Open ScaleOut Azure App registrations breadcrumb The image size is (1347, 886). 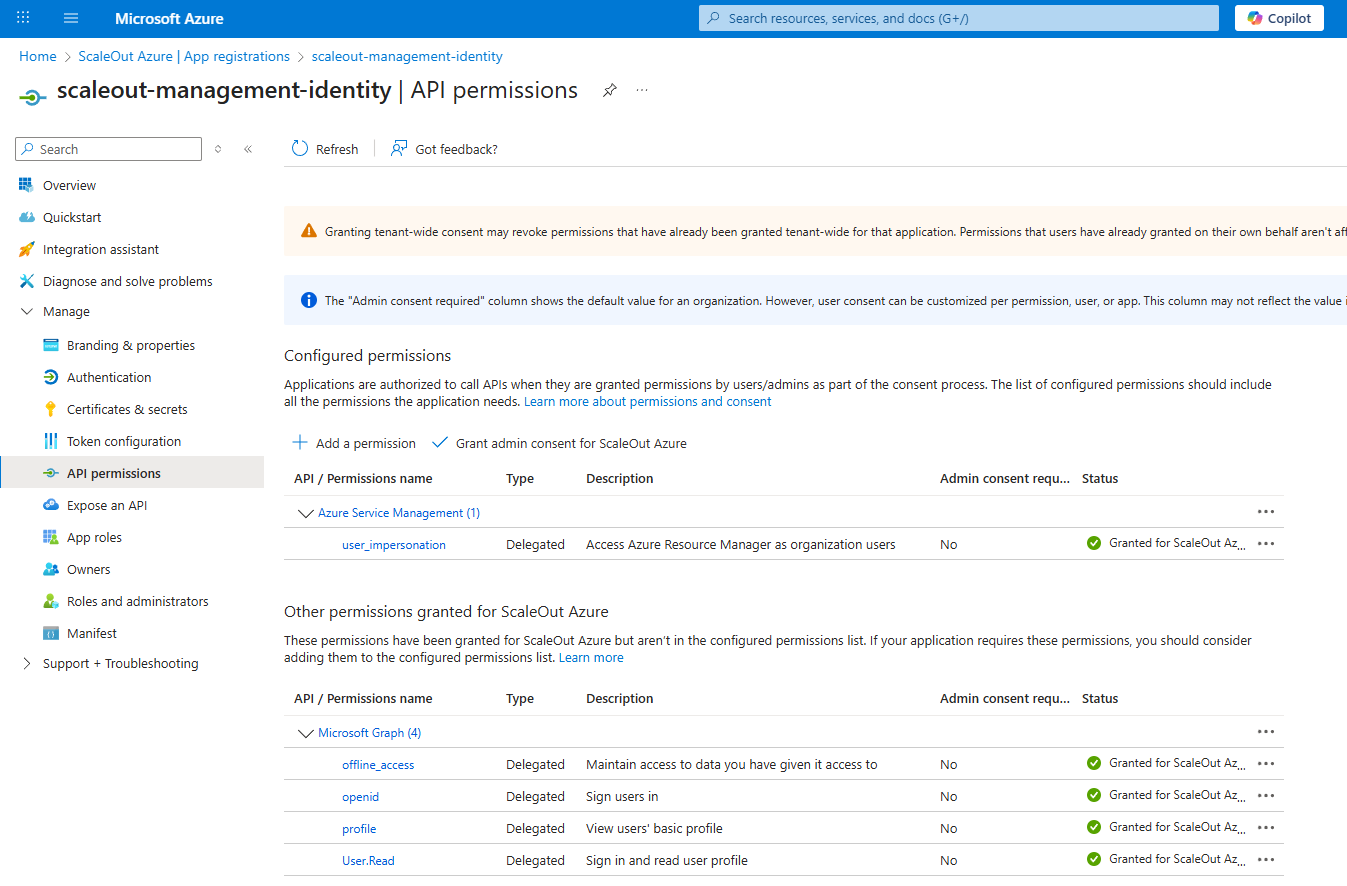point(184,56)
